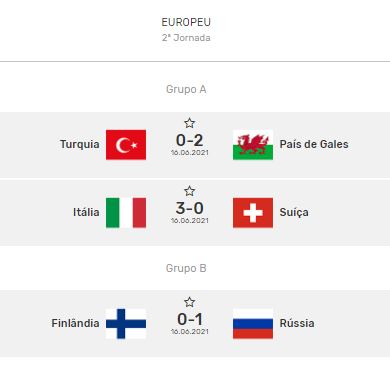Open the 3-0 match score

[189, 208]
